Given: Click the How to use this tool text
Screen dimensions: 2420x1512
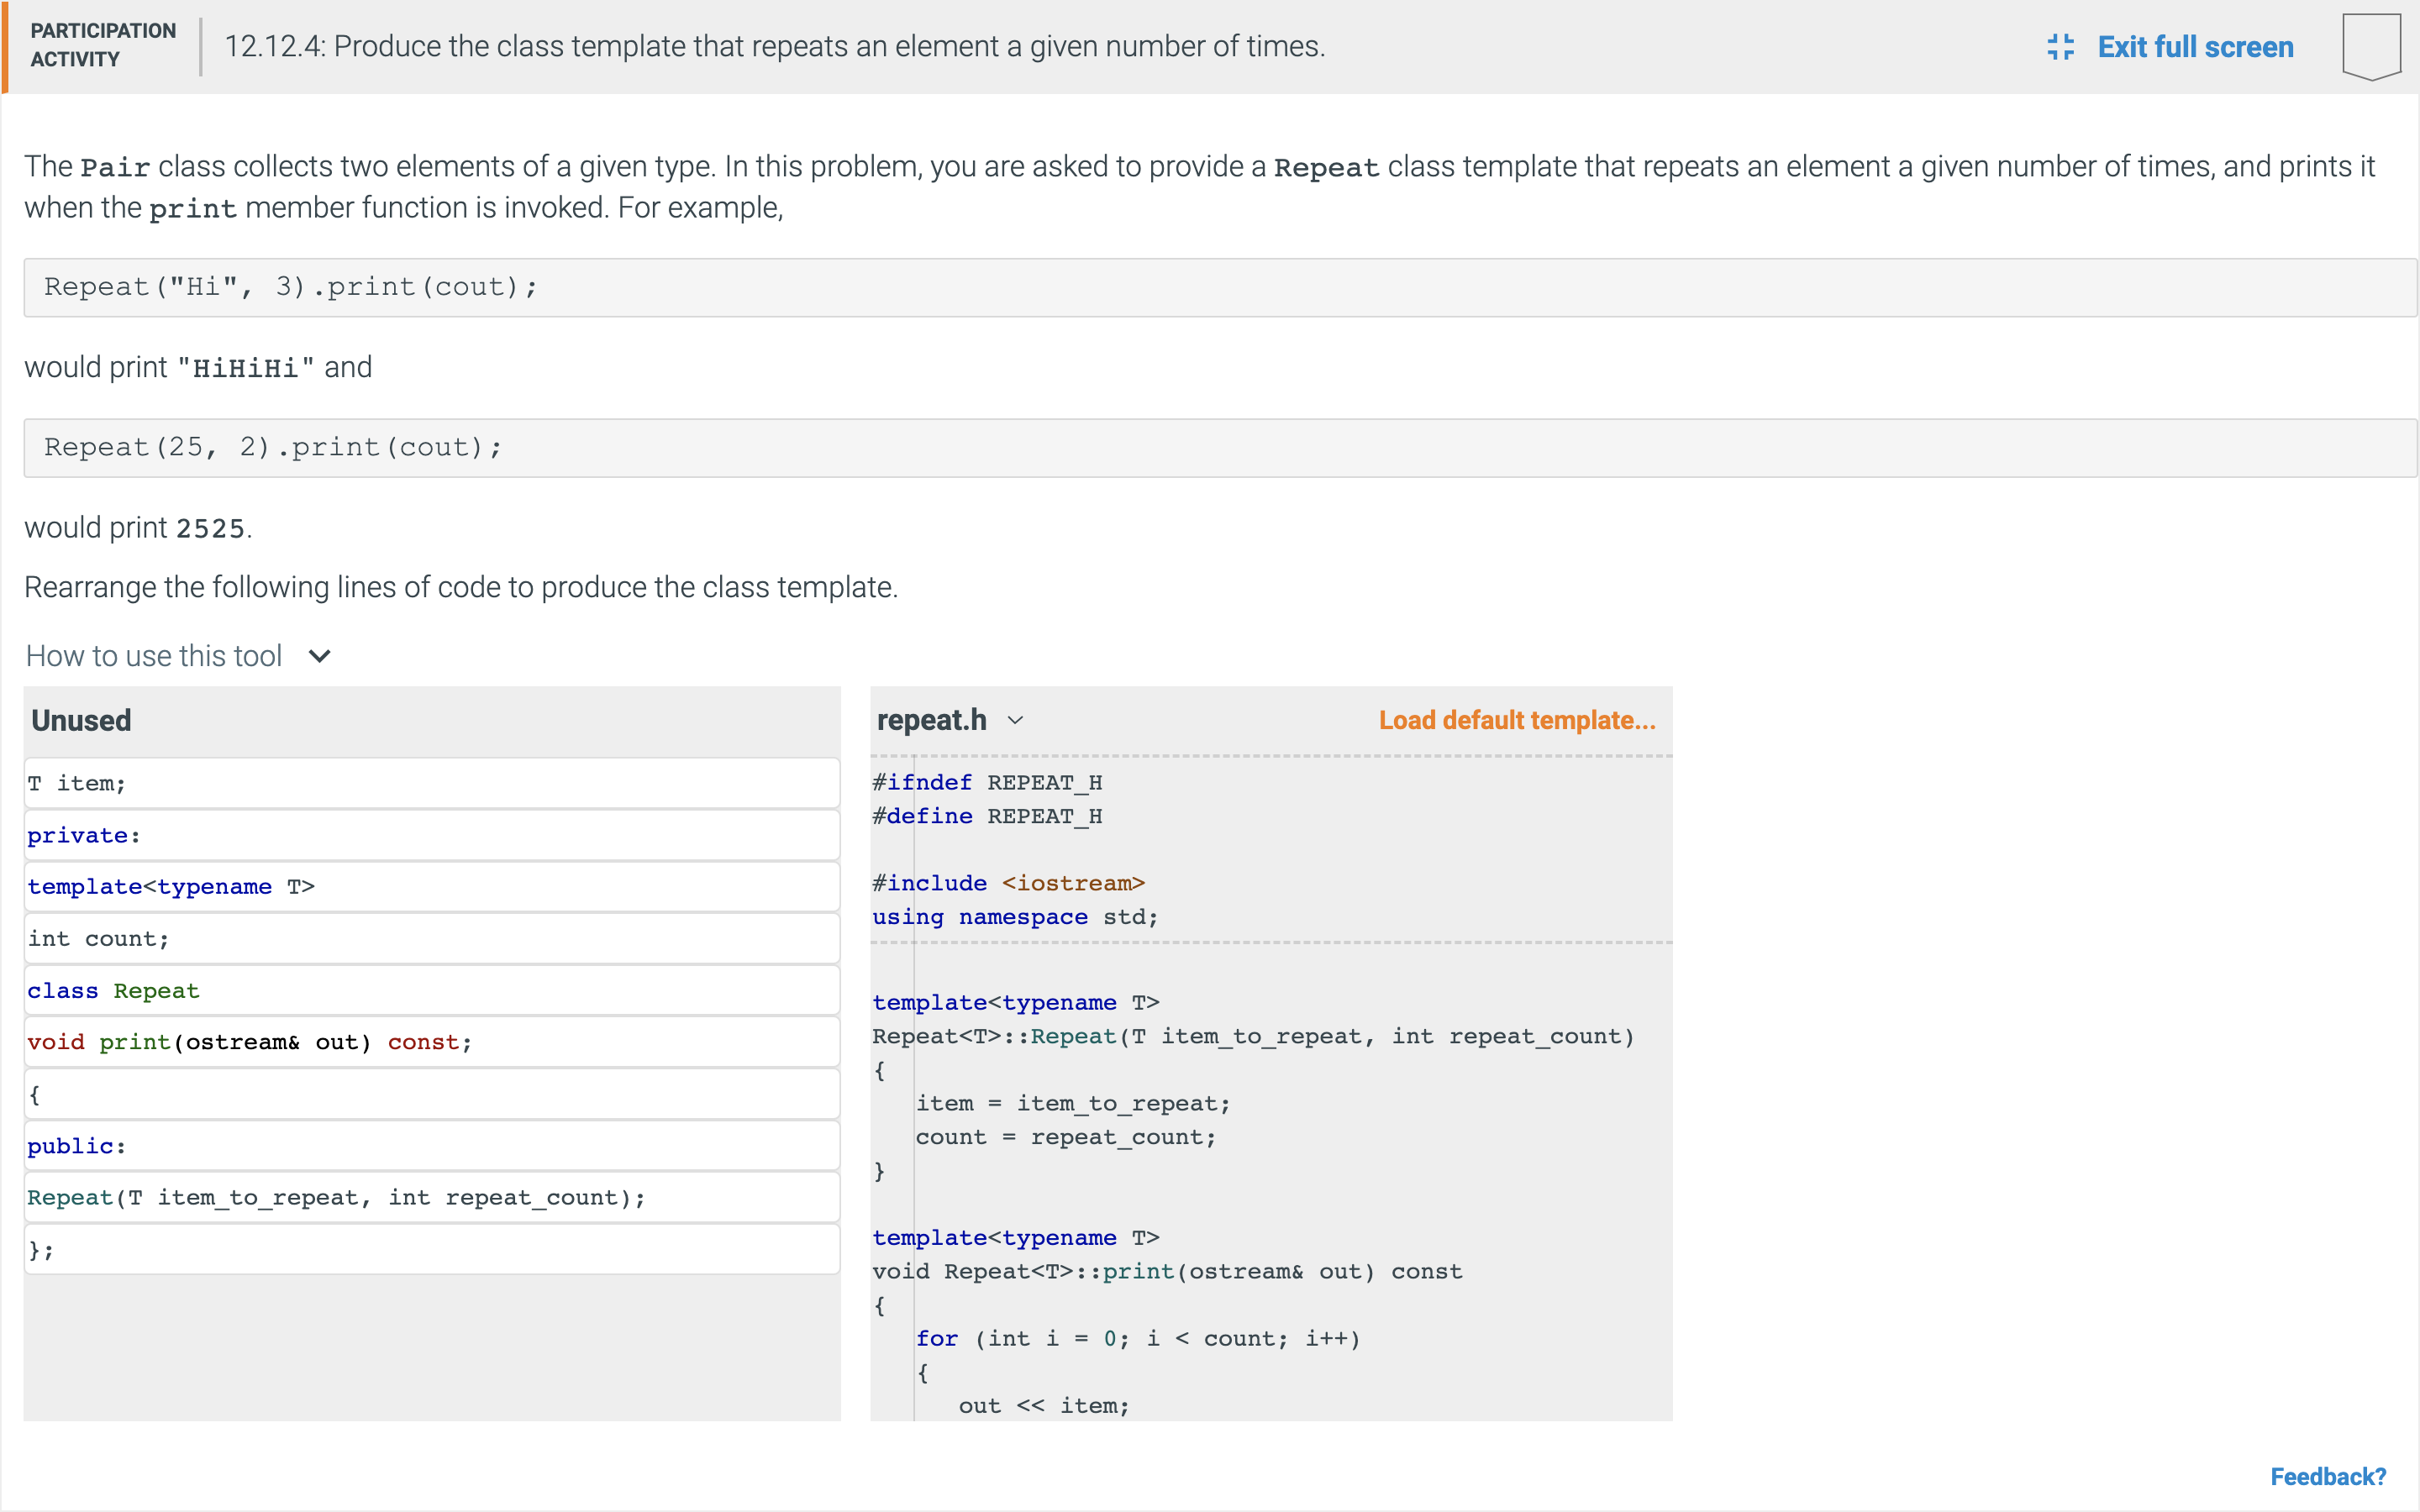Looking at the screenshot, I should (x=154, y=656).
